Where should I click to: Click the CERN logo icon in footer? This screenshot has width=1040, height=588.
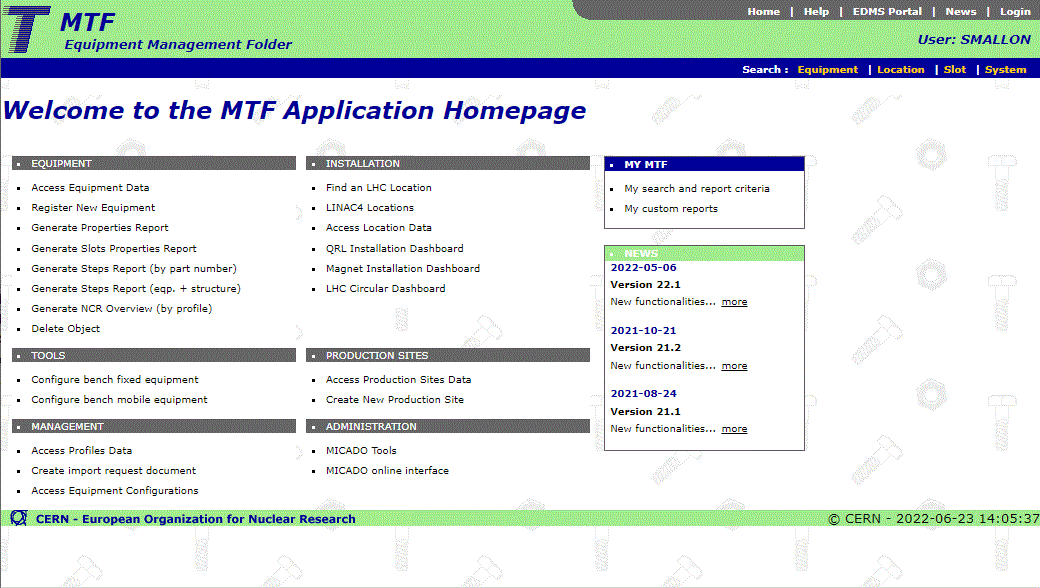pos(19,518)
